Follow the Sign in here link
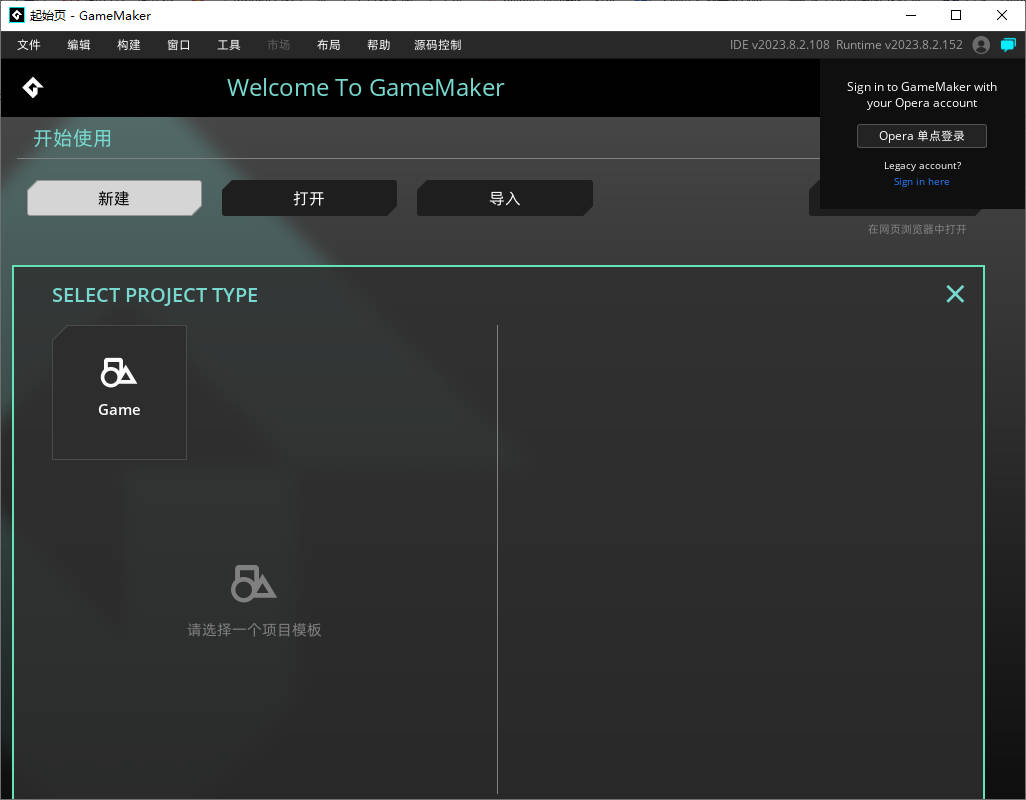Viewport: 1026px width, 800px height. point(921,182)
